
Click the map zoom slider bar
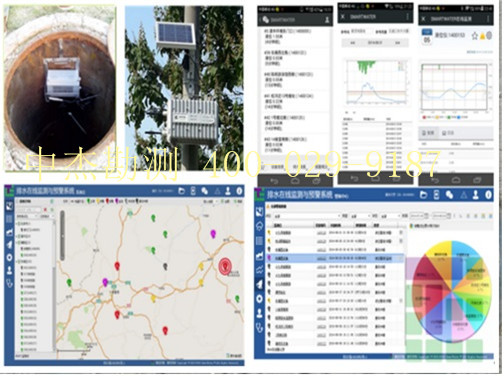click(x=62, y=236)
